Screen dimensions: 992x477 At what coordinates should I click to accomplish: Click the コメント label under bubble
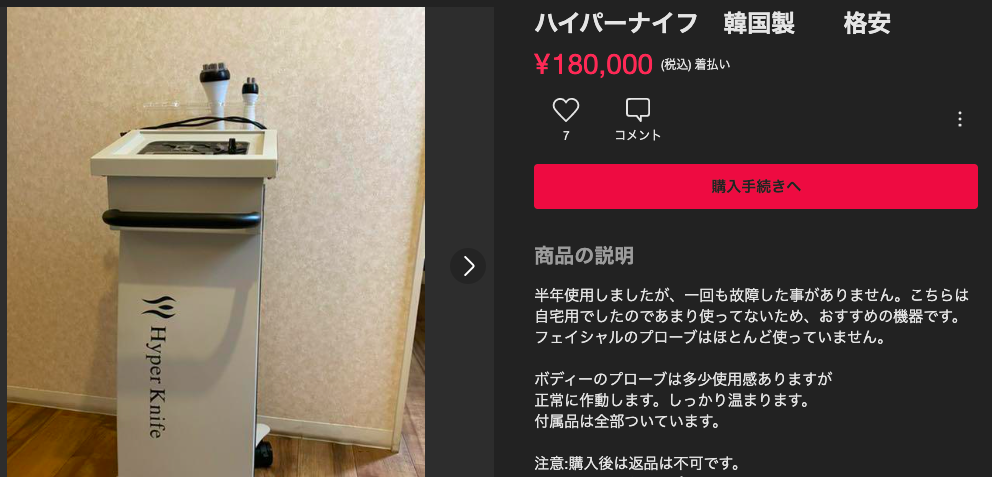[638, 135]
